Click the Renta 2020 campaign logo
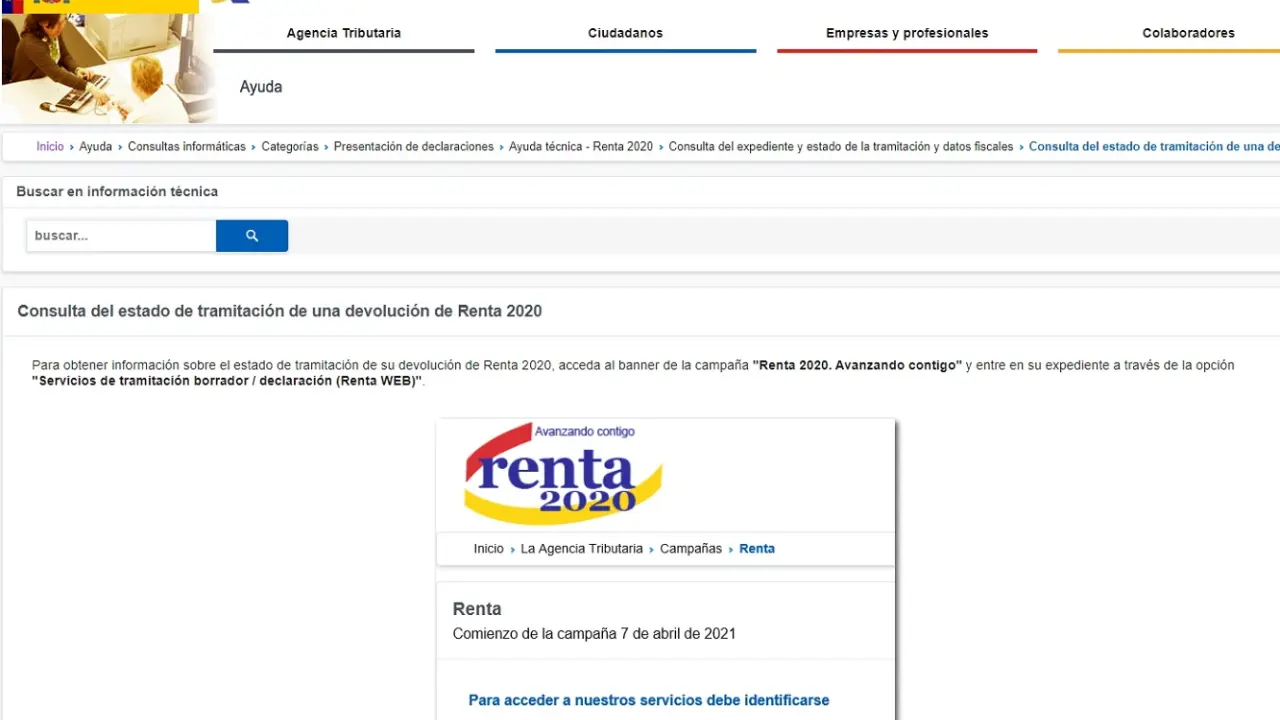 pyautogui.click(x=564, y=473)
